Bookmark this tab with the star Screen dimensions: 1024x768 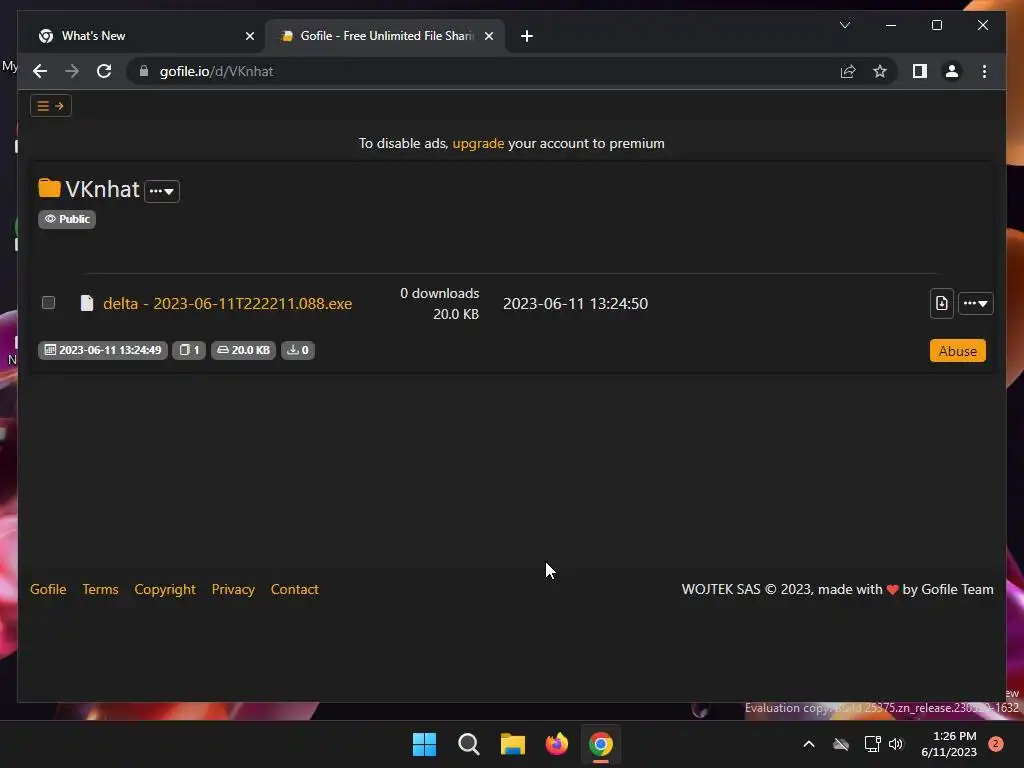pyautogui.click(x=880, y=71)
